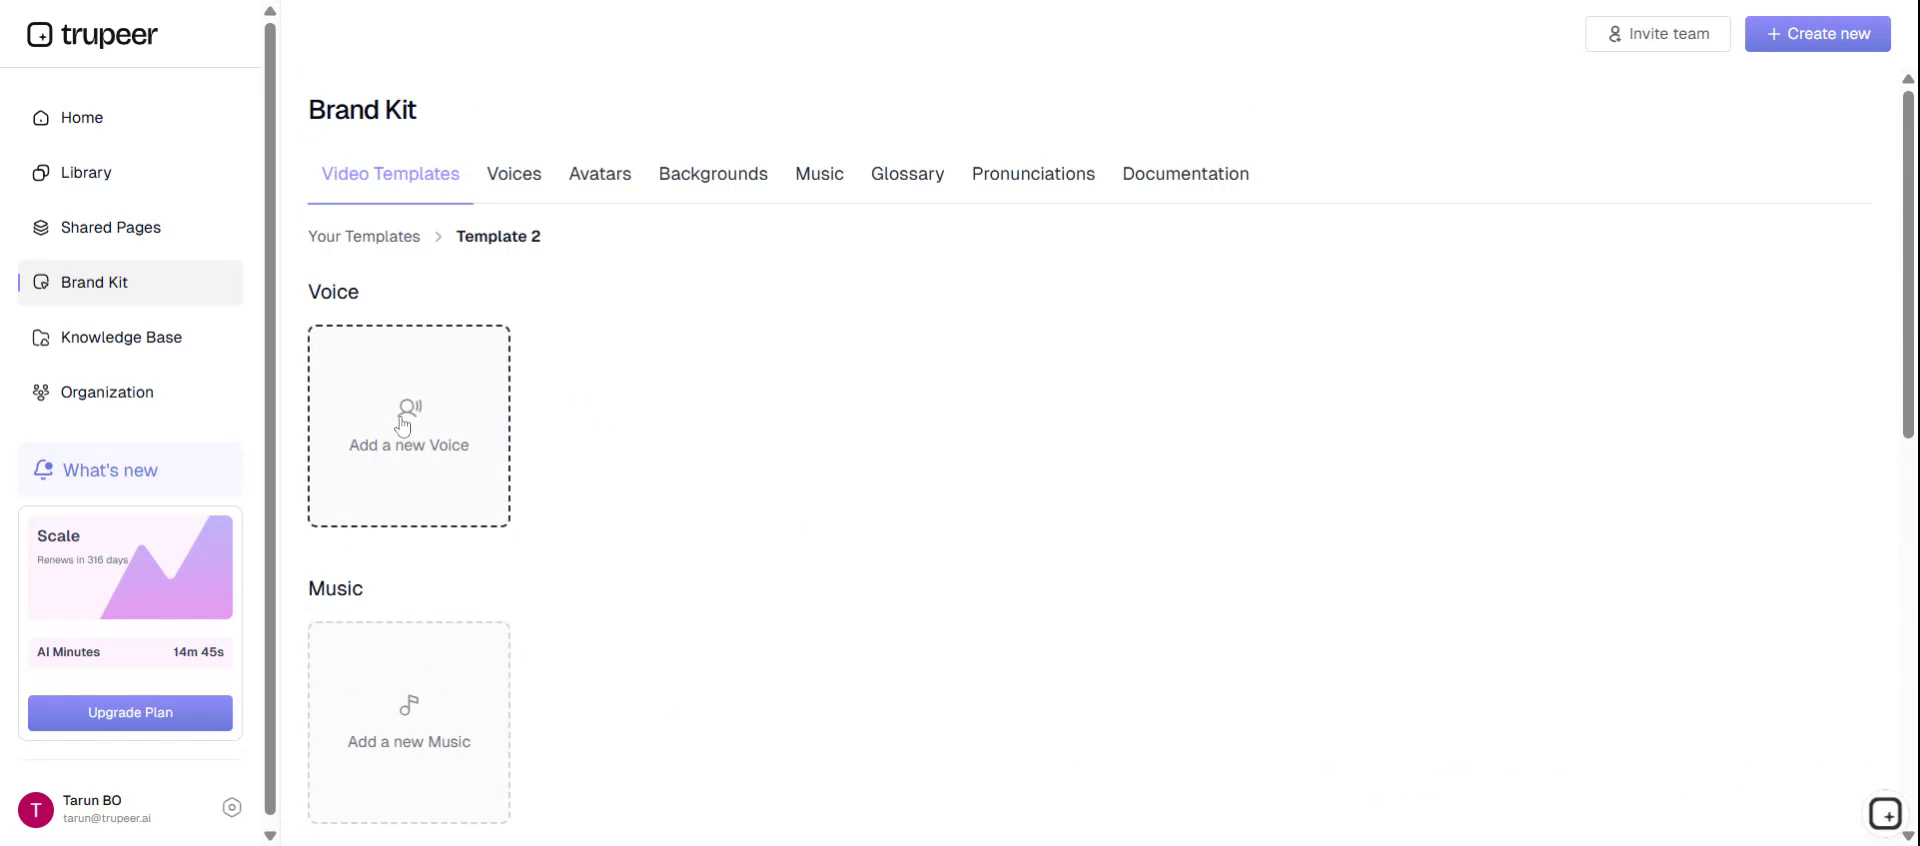Click Add a new Voice label
The width and height of the screenshot is (1920, 846).
[409, 446]
